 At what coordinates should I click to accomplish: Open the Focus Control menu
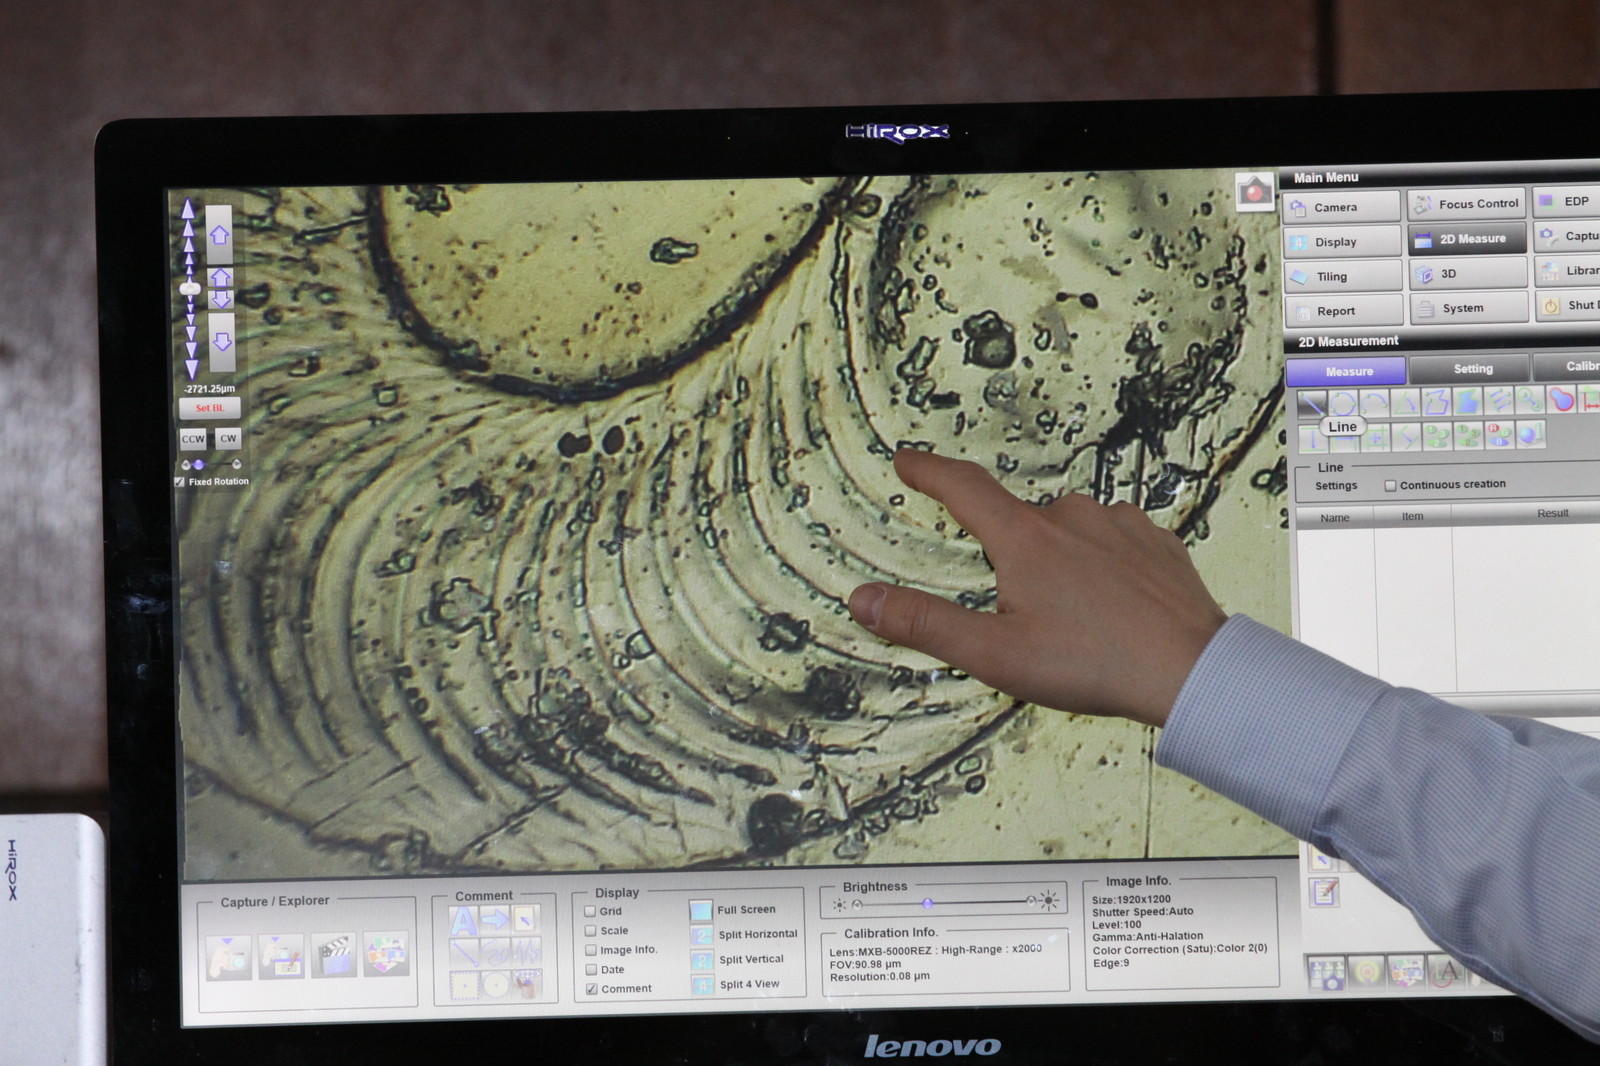coord(1467,204)
